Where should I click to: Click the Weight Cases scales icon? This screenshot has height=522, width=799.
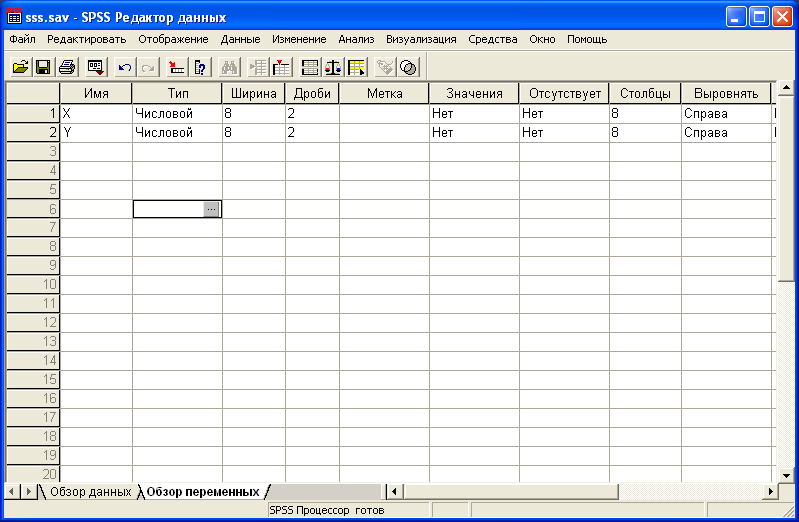[x=333, y=67]
